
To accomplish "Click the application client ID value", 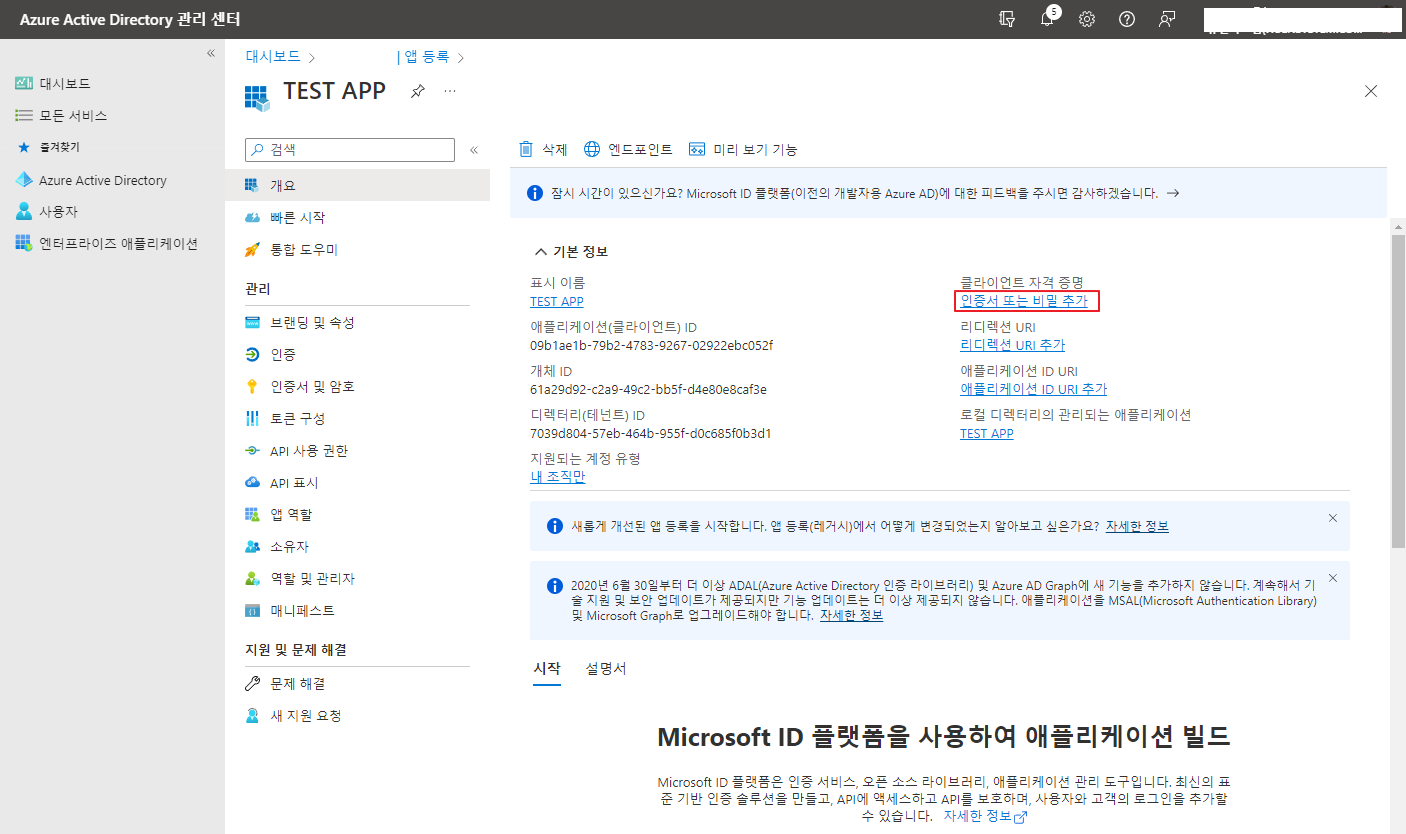I will click(651, 345).
